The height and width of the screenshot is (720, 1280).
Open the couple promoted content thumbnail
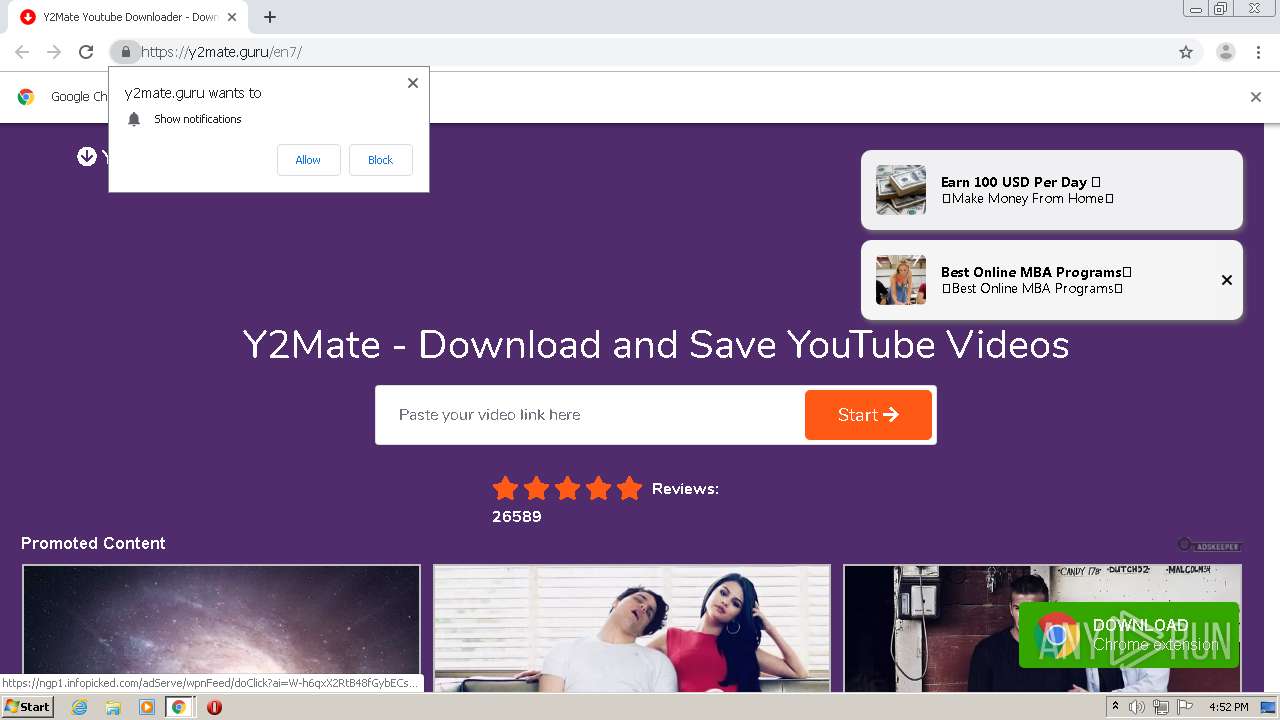632,629
